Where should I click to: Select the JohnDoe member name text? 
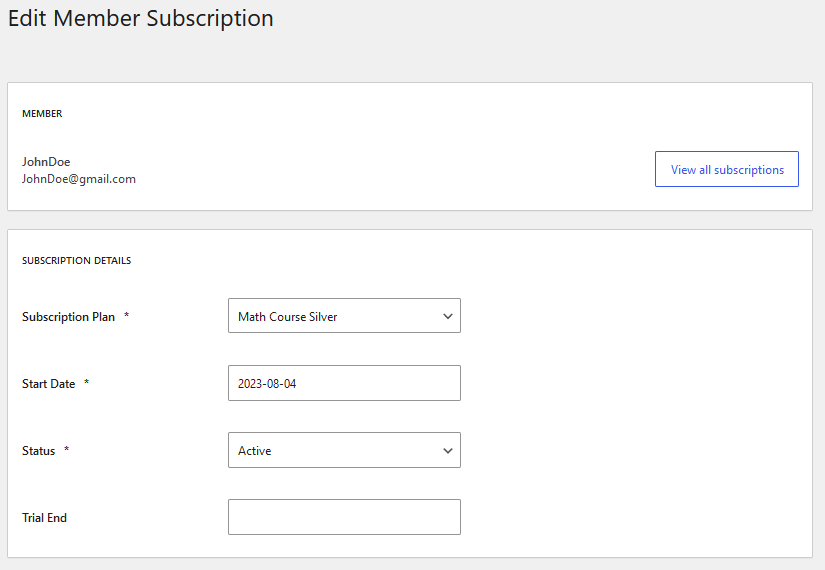(46, 162)
